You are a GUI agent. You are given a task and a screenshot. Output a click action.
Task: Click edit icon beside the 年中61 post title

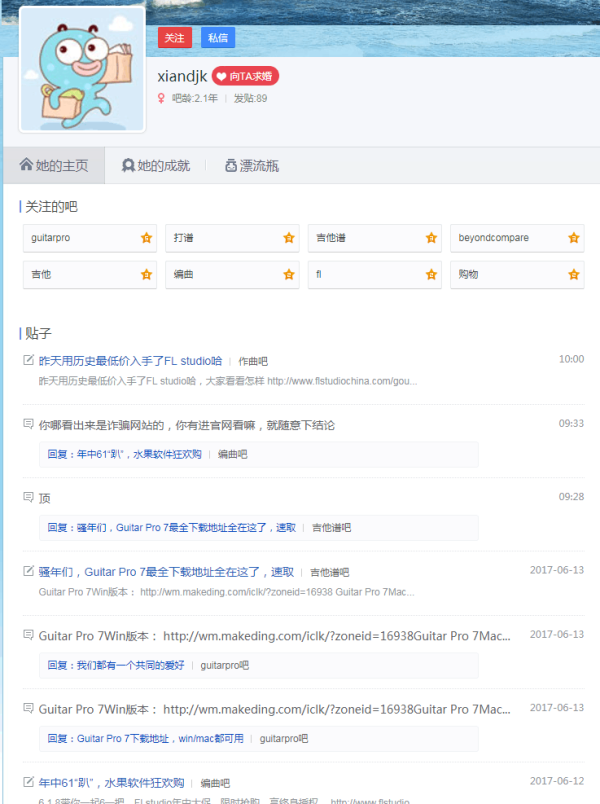[x=29, y=782]
